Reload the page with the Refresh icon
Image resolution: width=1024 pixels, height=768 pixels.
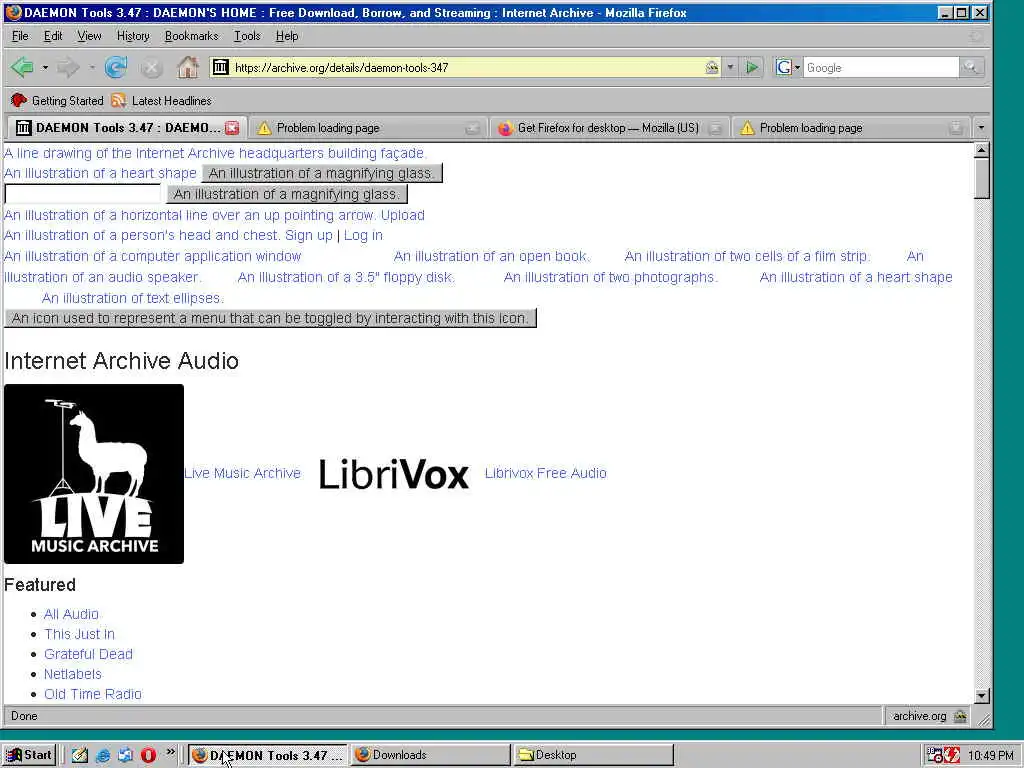point(116,67)
